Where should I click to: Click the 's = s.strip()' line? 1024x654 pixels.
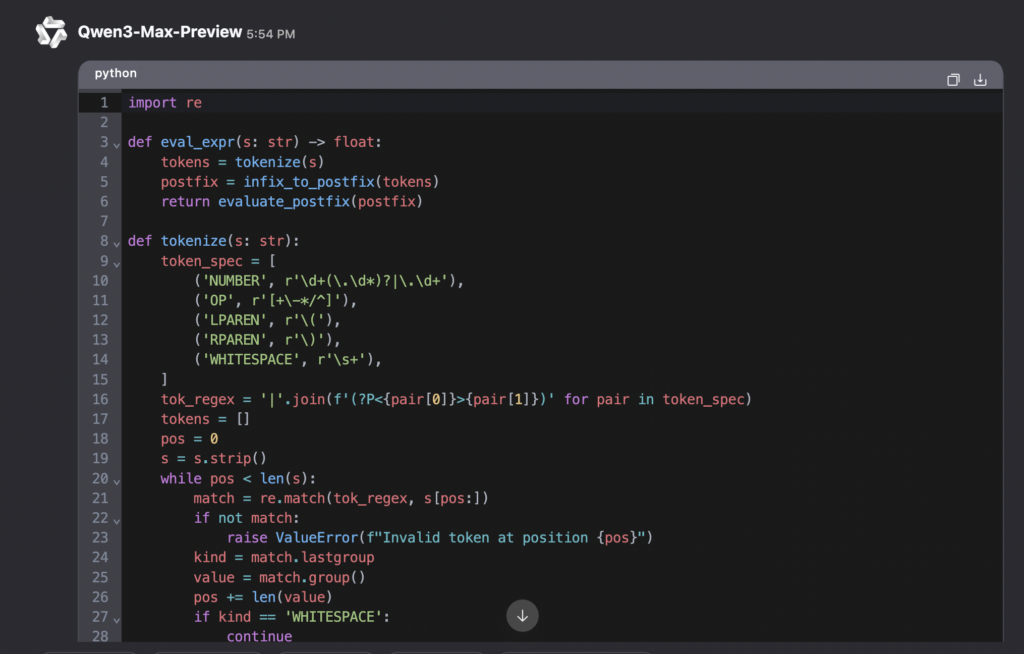[214, 458]
